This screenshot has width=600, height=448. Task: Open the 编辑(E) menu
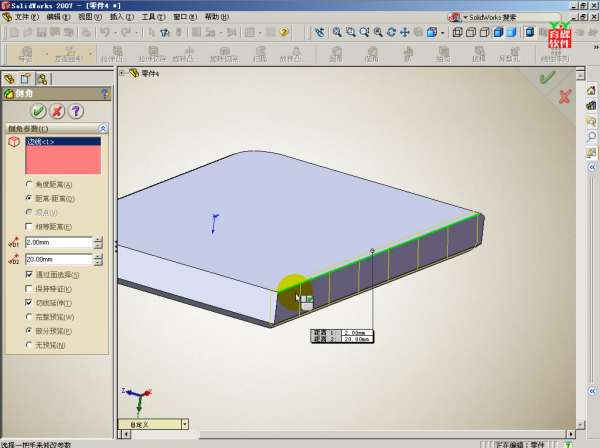pyautogui.click(x=59, y=17)
